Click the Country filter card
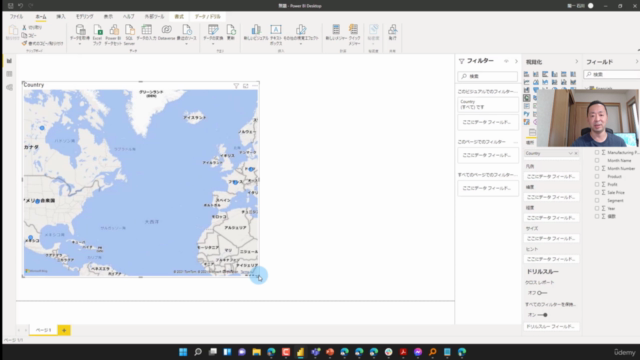This screenshot has height=360, width=640. click(488, 104)
